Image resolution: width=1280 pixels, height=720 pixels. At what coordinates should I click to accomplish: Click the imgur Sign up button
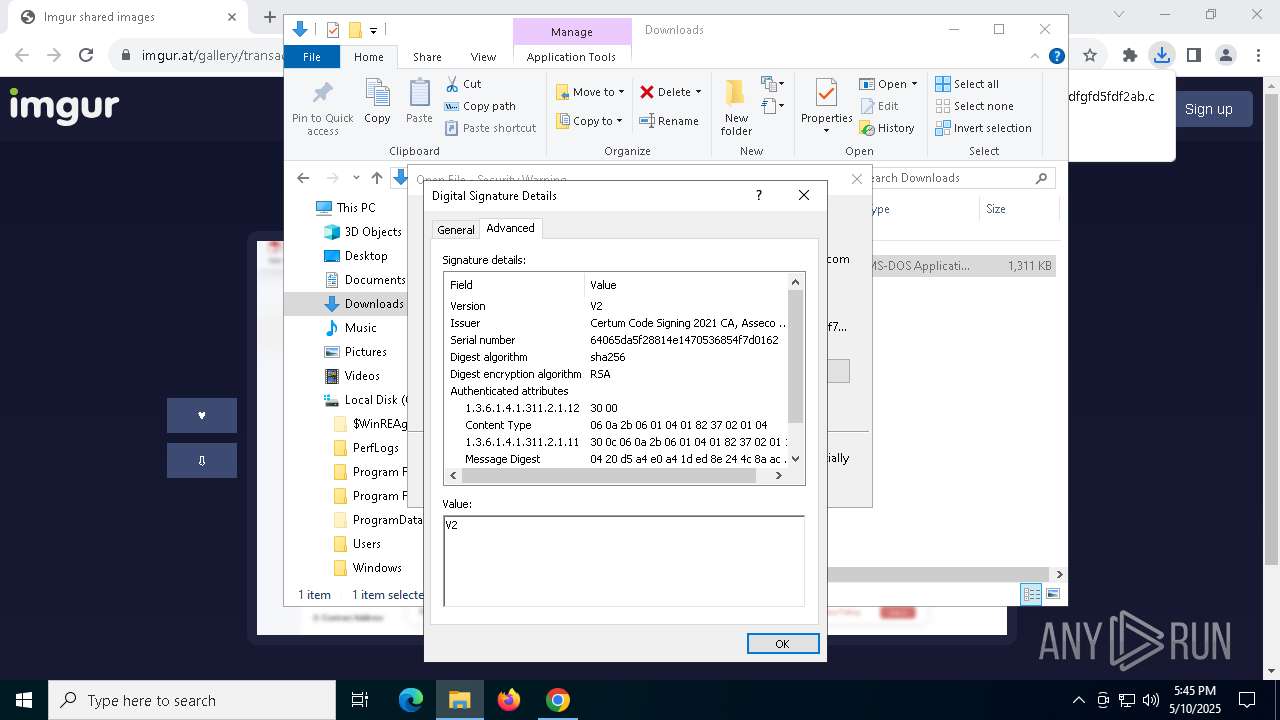(x=1208, y=109)
